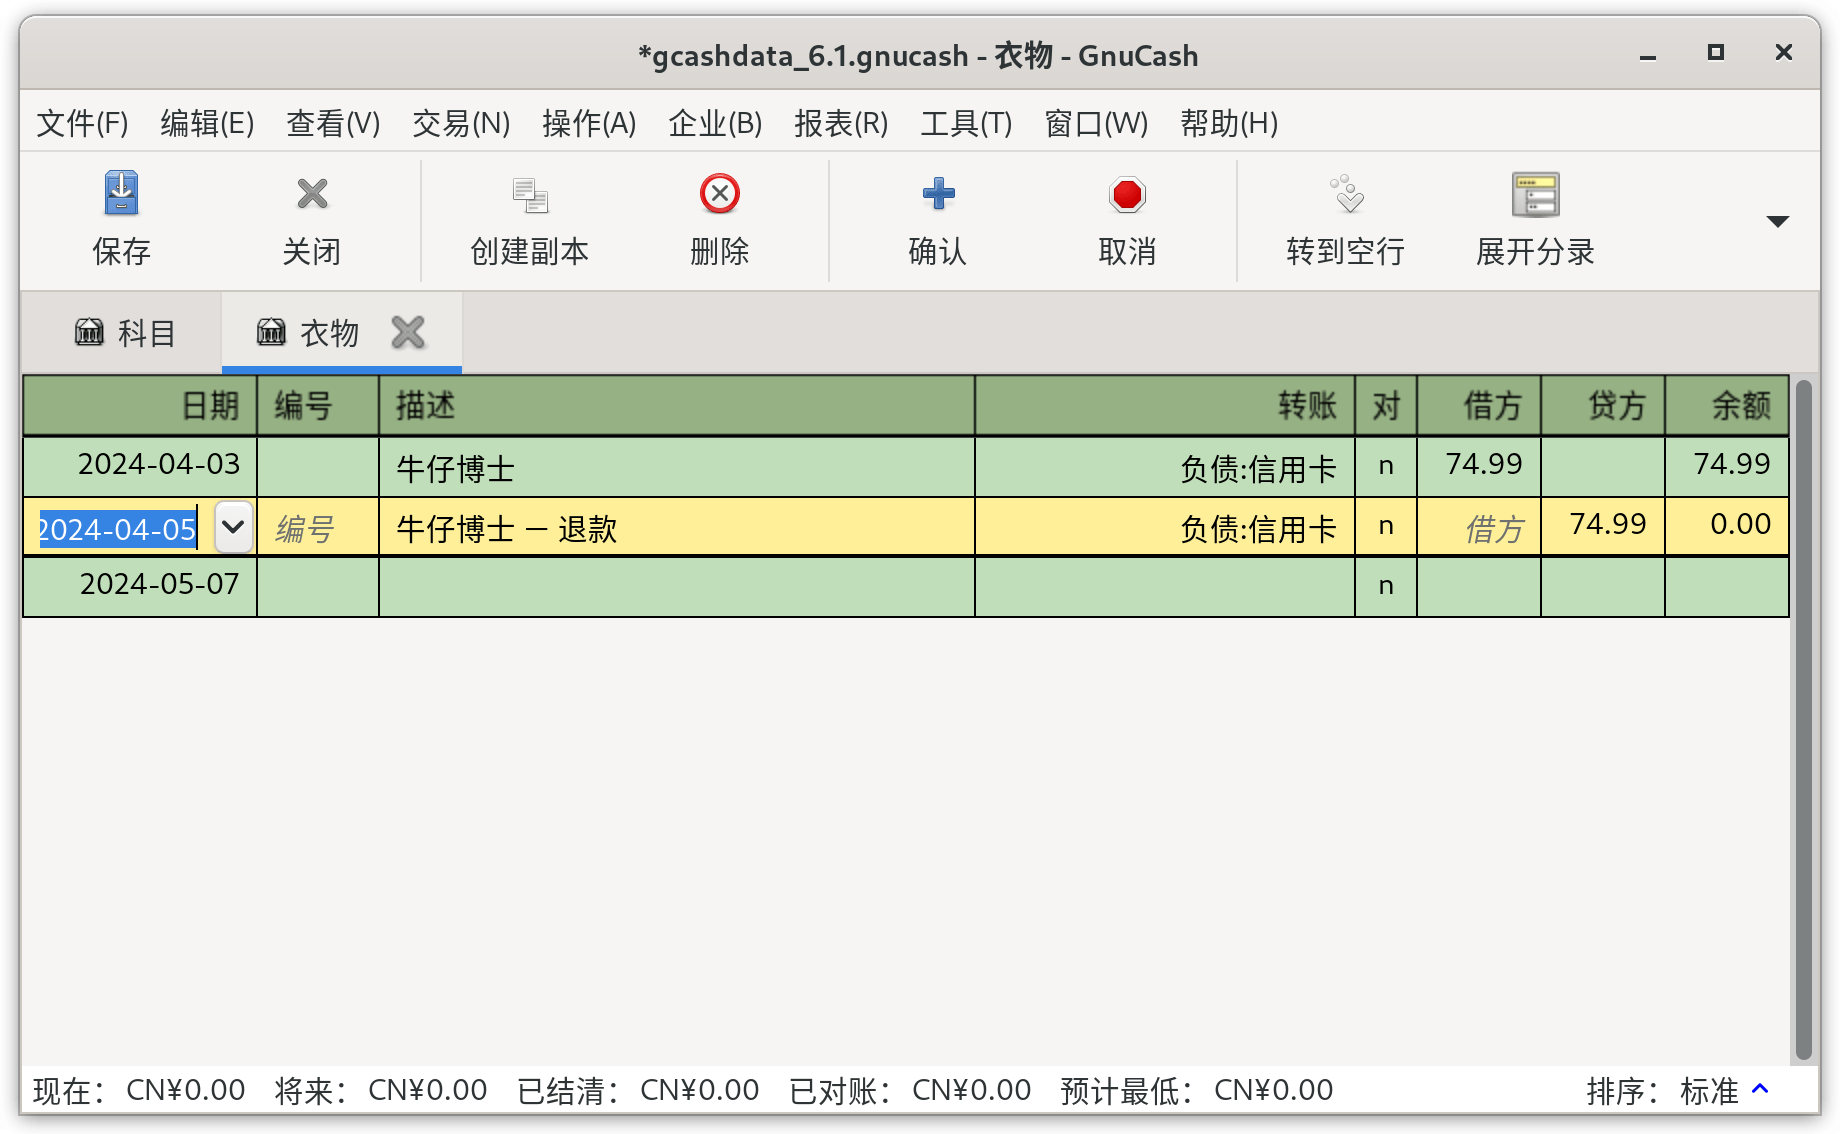Click the register's vertical scrollbar
This screenshot has height=1134, width=1840.
pyautogui.click(x=1804, y=718)
